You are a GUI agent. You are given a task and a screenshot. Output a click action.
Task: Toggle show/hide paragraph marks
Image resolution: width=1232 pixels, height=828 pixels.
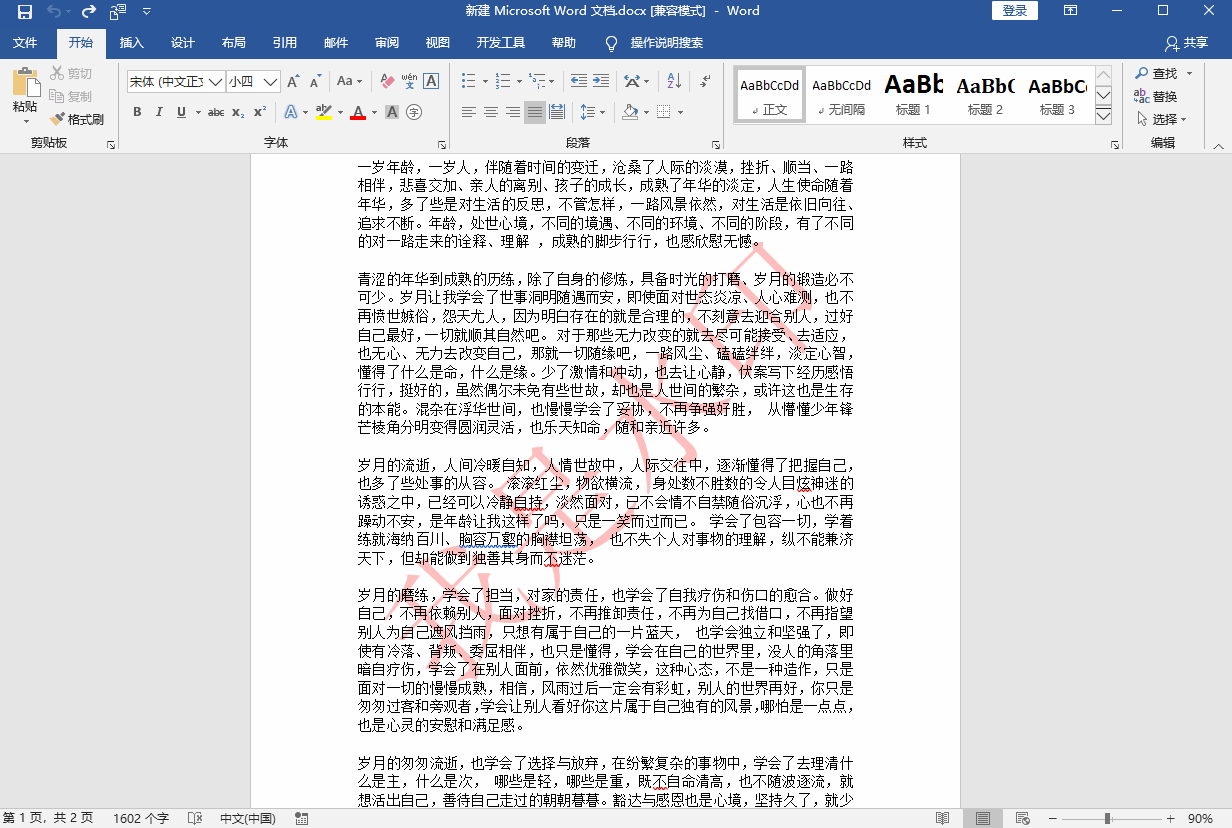(705, 82)
